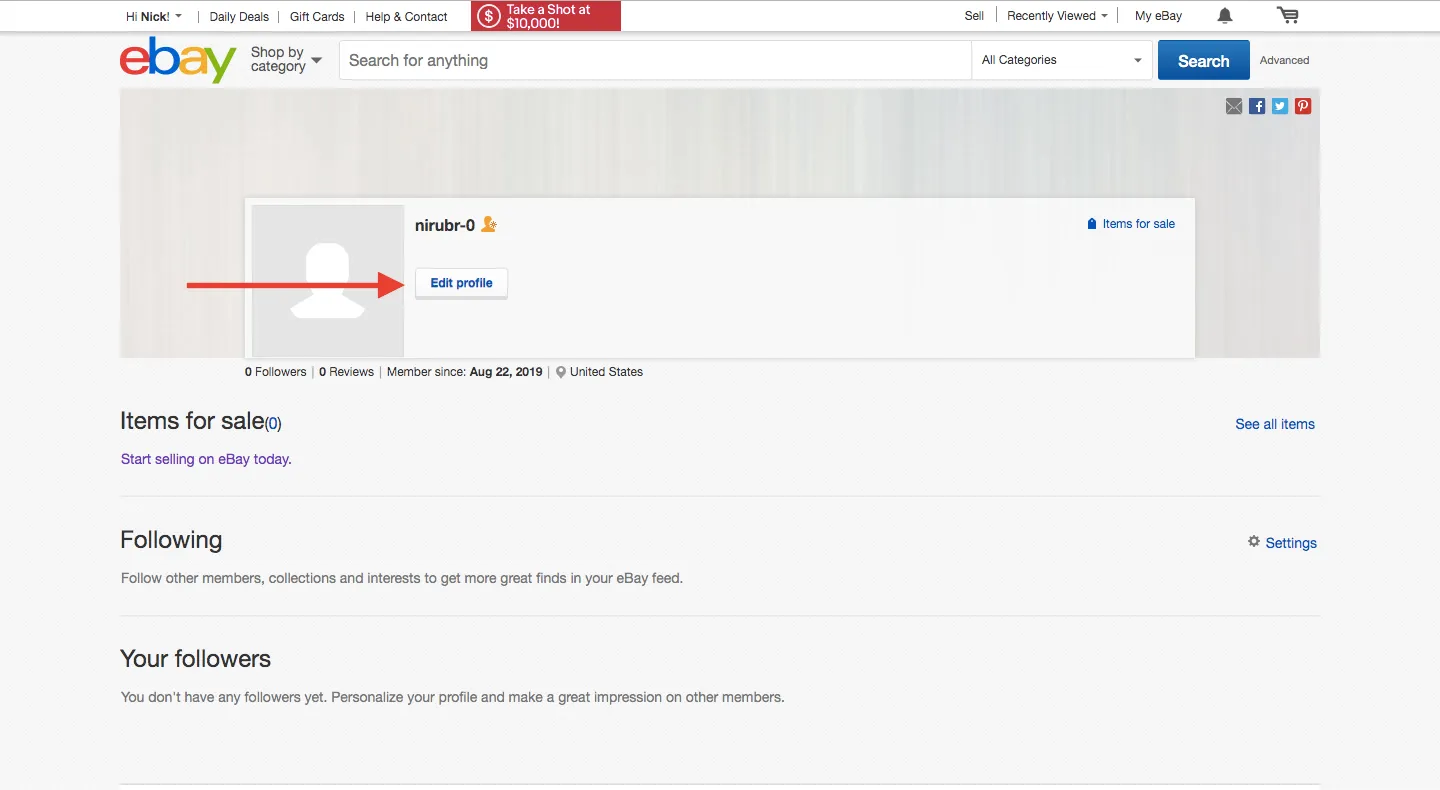Open notifications via the bell icon
This screenshot has width=1440, height=790.
tap(1224, 15)
